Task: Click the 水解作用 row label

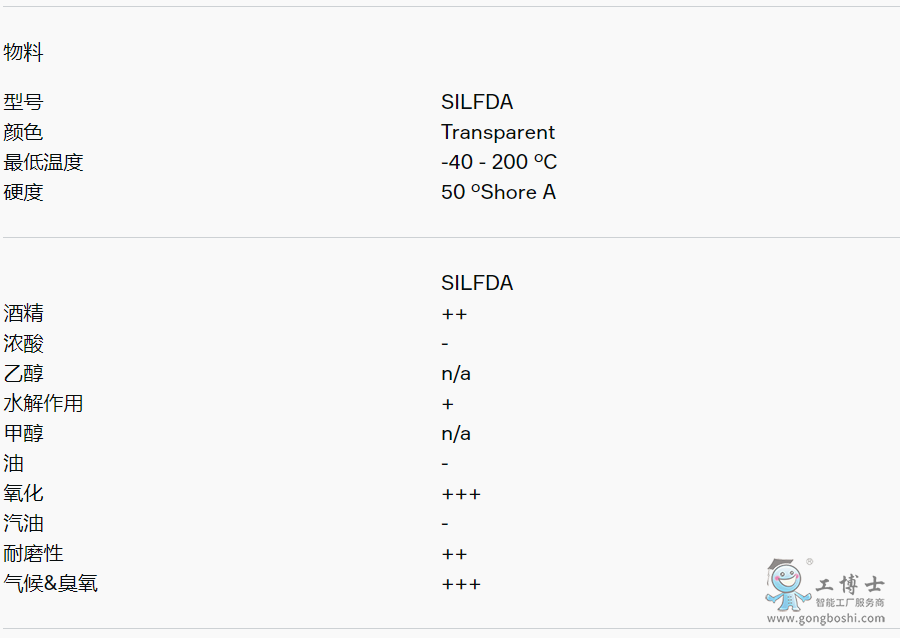Action: point(43,404)
